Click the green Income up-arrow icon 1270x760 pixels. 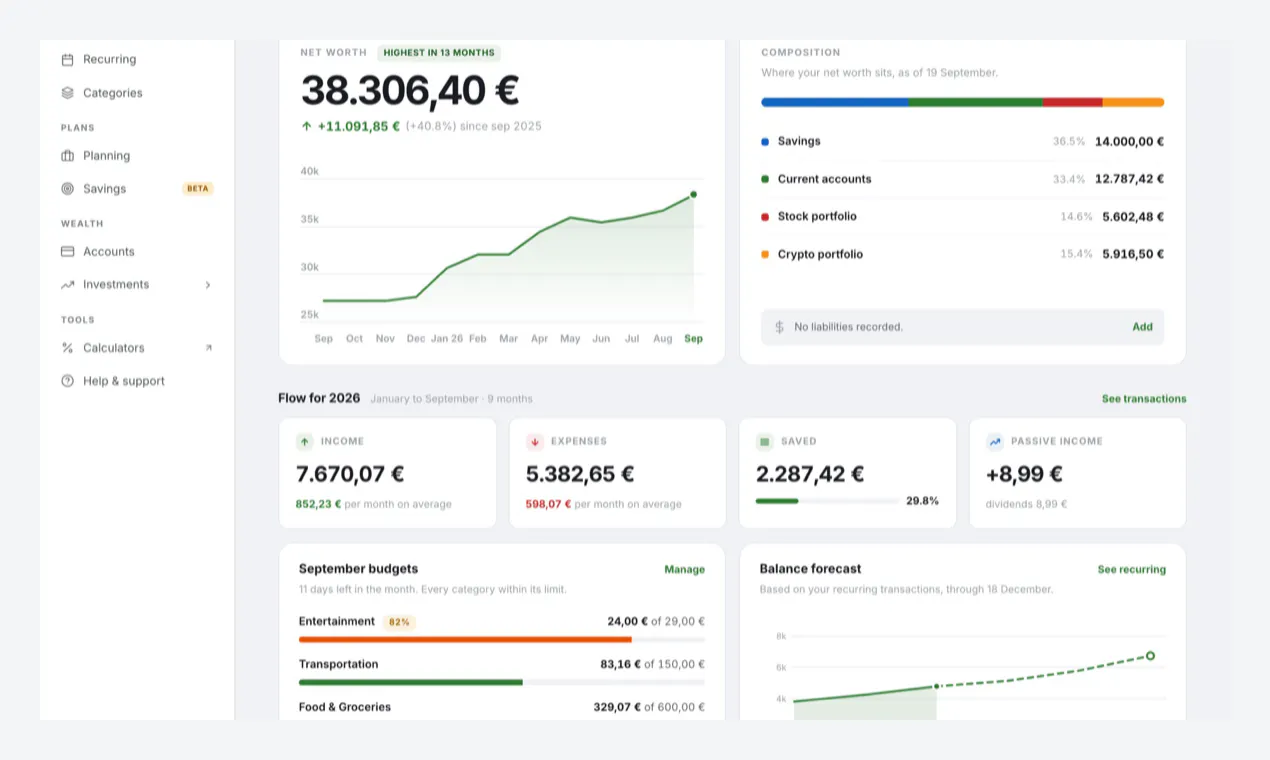[305, 441]
